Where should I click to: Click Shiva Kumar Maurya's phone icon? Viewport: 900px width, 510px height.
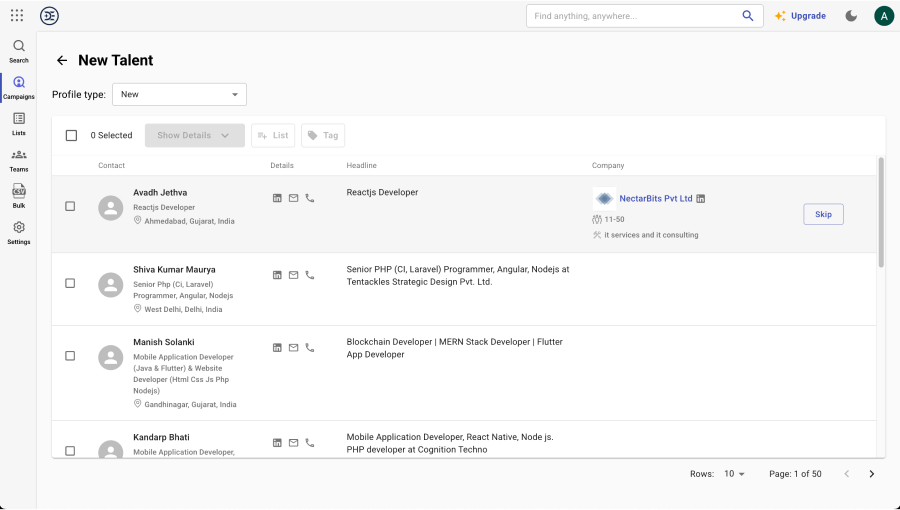310,275
